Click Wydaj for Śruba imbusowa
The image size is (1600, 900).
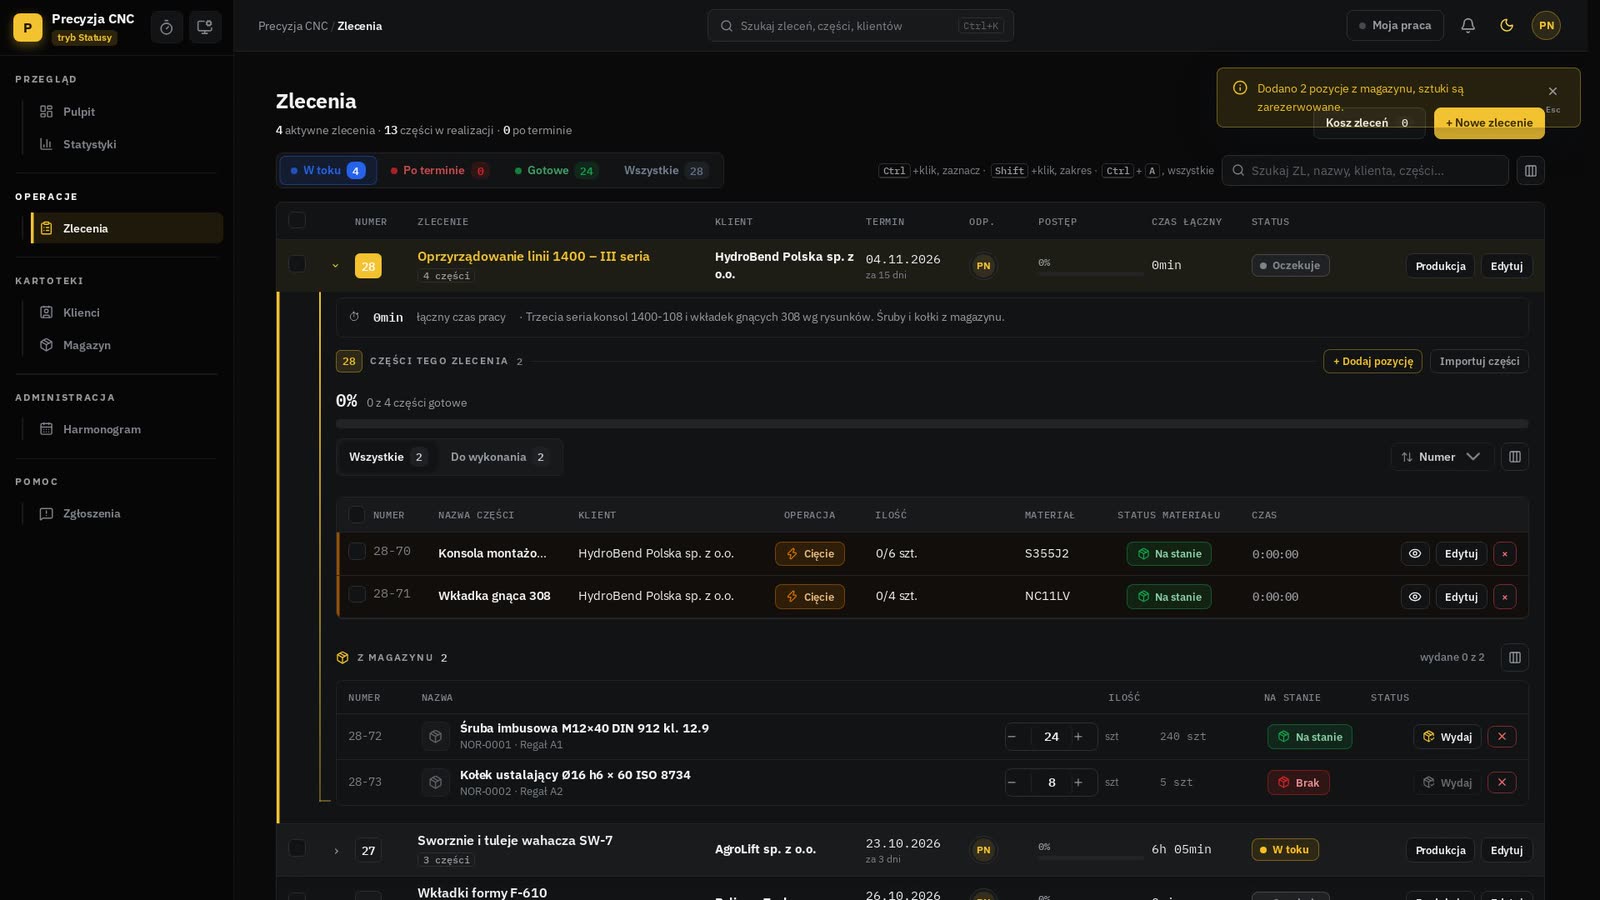point(1446,737)
